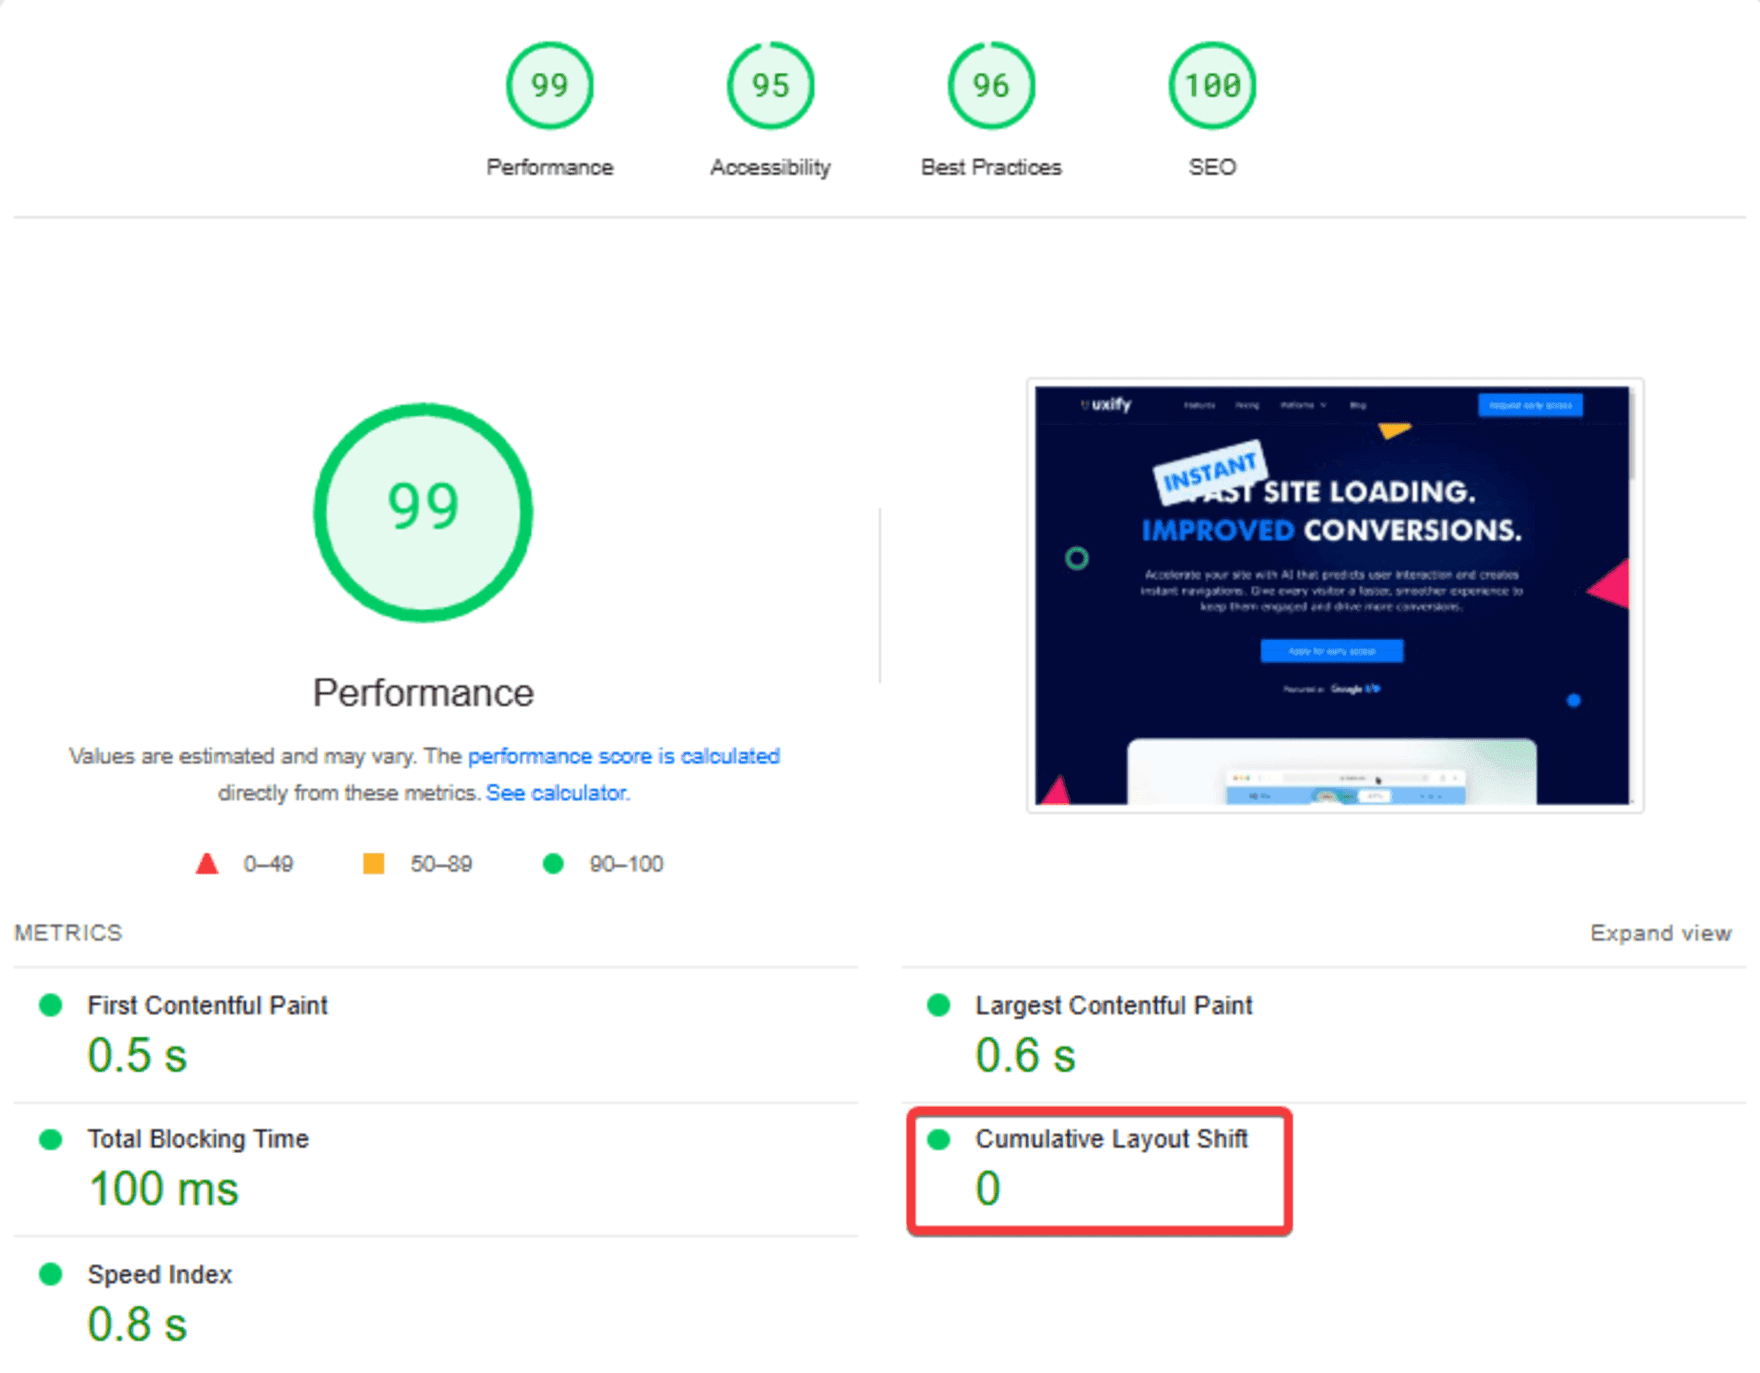This screenshot has width=1760, height=1373.
Task: Click the '100 ms' Total Blocking Time value
Action: click(164, 1189)
